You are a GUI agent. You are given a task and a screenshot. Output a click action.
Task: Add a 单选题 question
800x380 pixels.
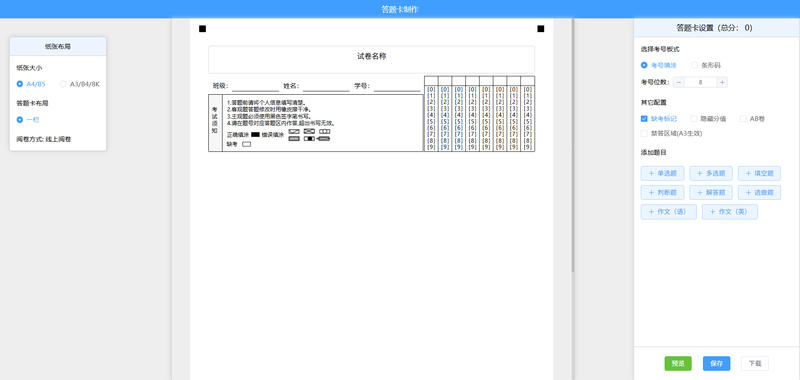point(662,173)
